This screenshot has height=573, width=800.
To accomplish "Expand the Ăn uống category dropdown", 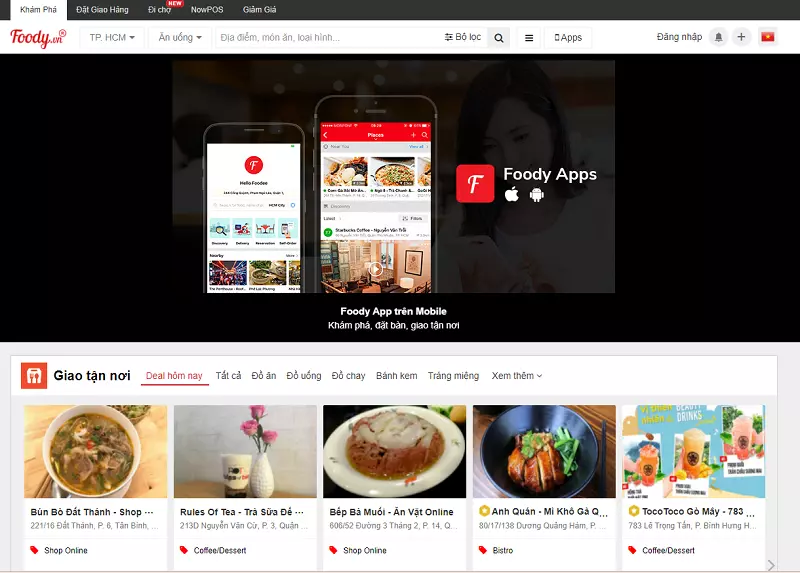I will click(x=180, y=38).
